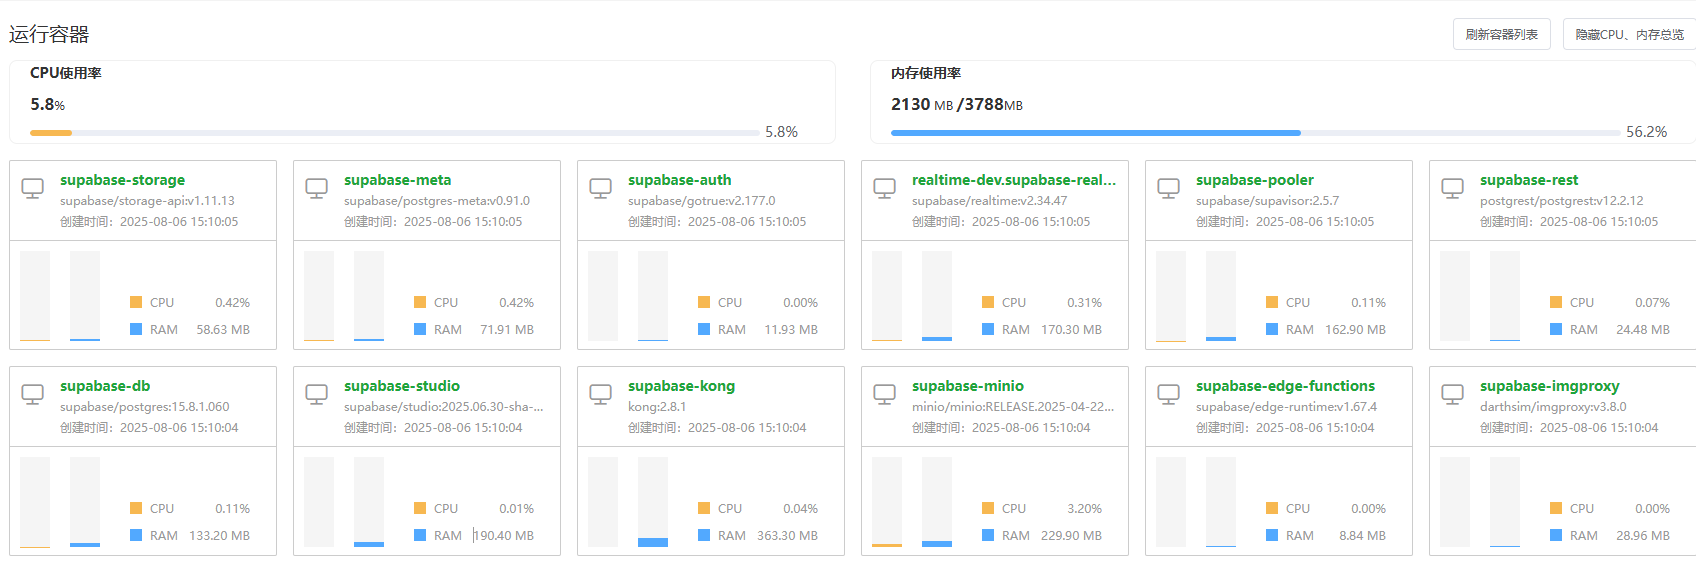Click the RAM bar chart in the supabase-db card
Screen dimensions: 1696x569
[x=85, y=502]
